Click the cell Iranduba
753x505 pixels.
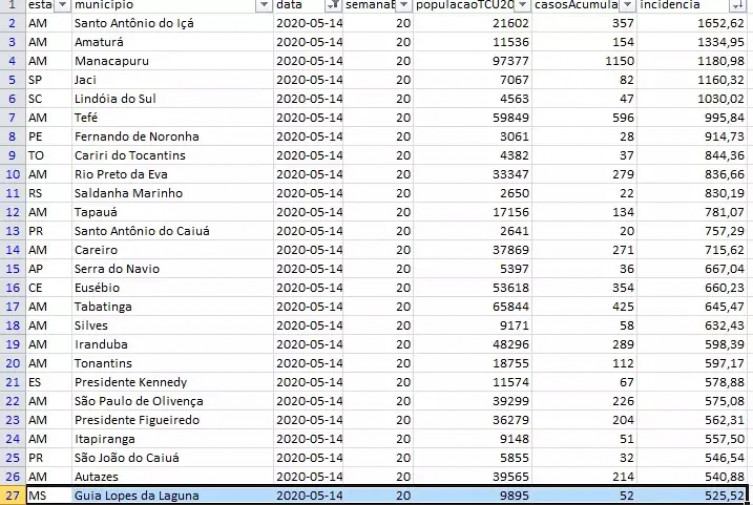pyautogui.click(x=173, y=344)
